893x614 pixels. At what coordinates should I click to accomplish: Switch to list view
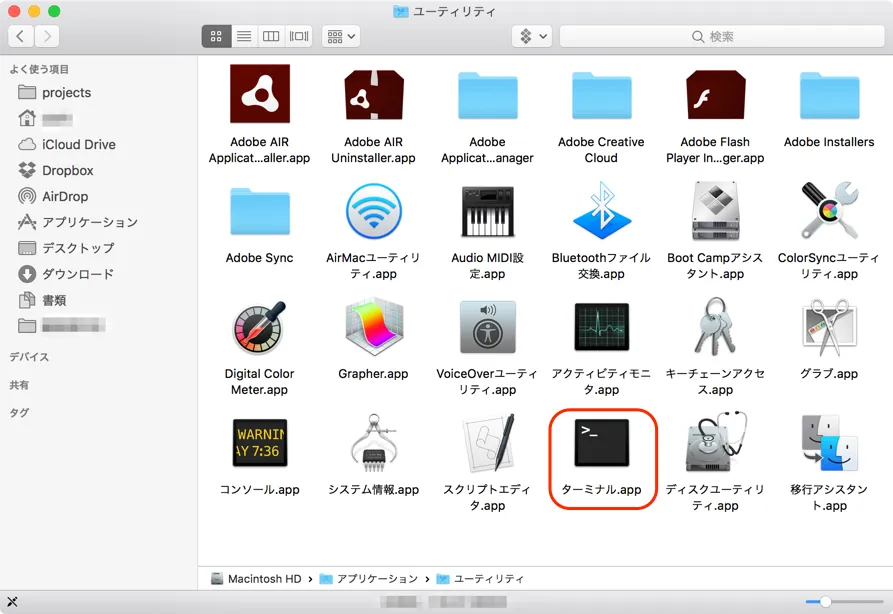[244, 36]
